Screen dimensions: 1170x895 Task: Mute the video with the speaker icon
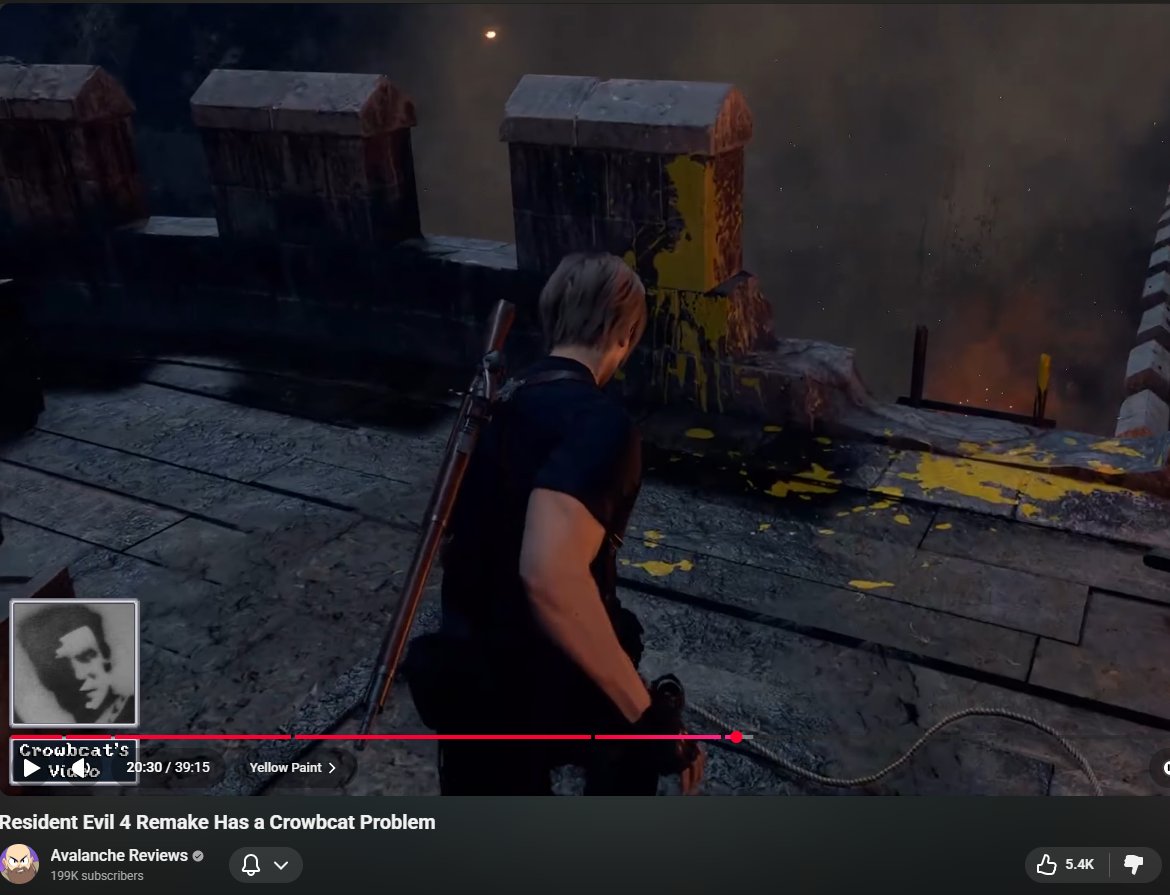(x=79, y=768)
